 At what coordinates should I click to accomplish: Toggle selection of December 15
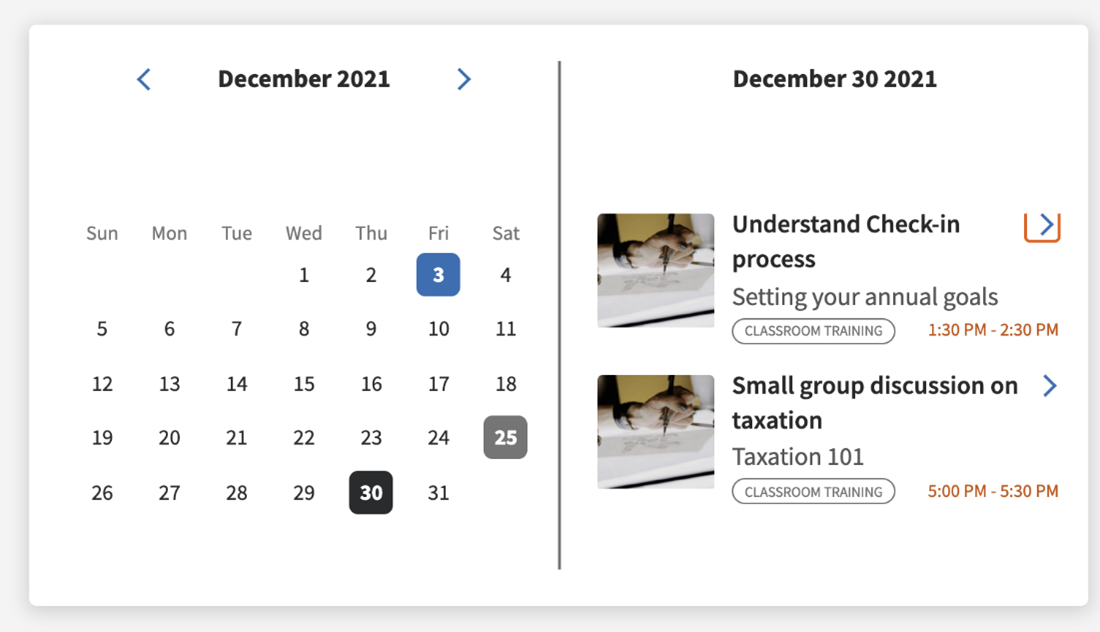pos(304,383)
